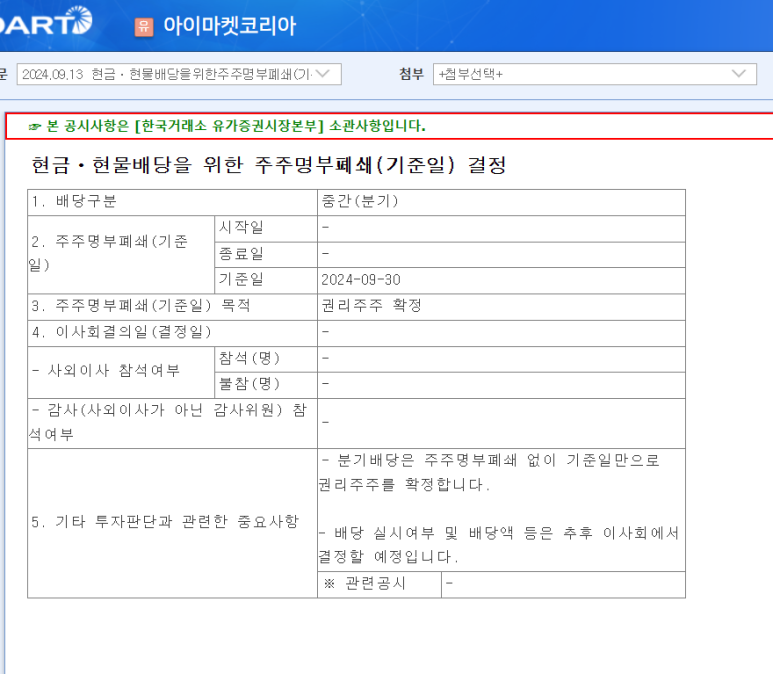Click the 첨부 label beside the attachment box

pos(411,74)
